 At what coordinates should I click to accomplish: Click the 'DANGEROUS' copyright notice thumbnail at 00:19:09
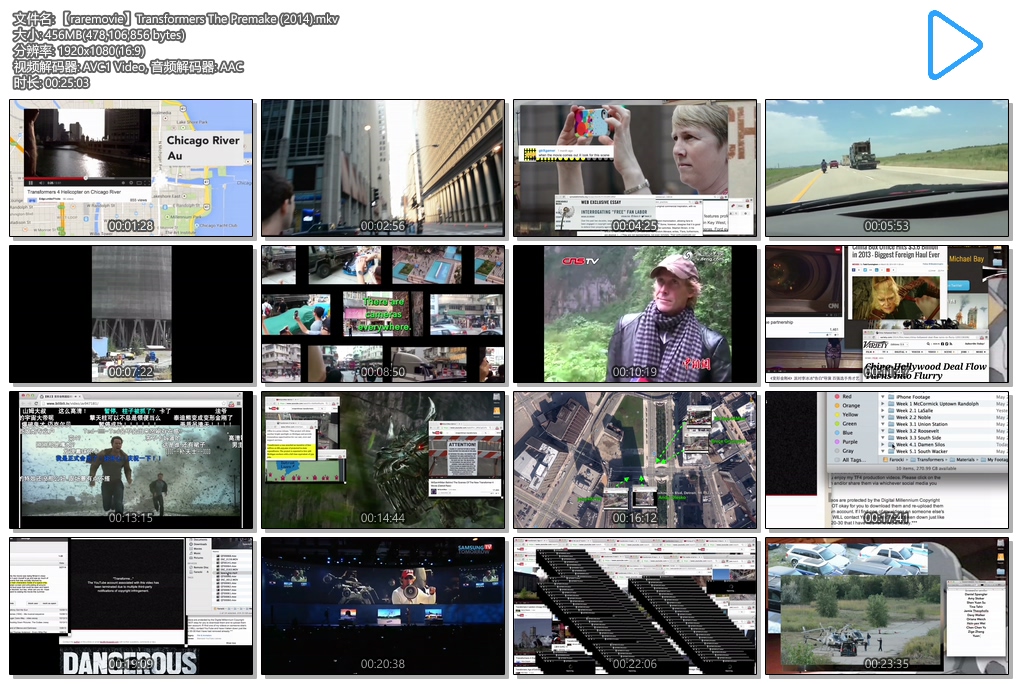pos(131,606)
